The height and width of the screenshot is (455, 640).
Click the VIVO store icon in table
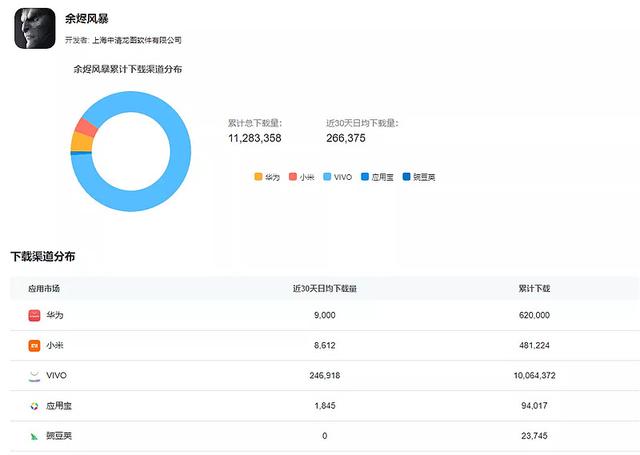point(35,375)
